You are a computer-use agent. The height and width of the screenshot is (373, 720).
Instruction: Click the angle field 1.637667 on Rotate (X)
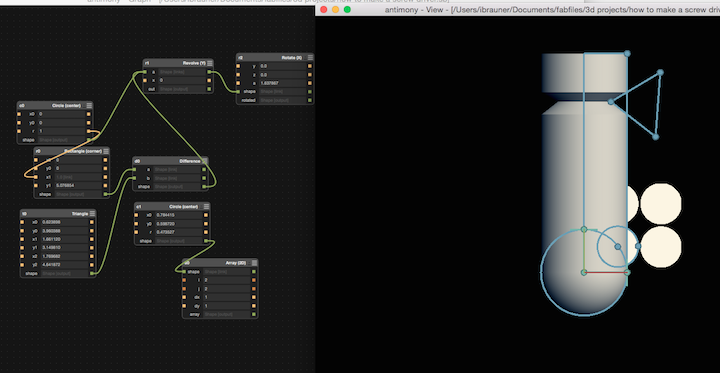pyautogui.click(x=283, y=83)
